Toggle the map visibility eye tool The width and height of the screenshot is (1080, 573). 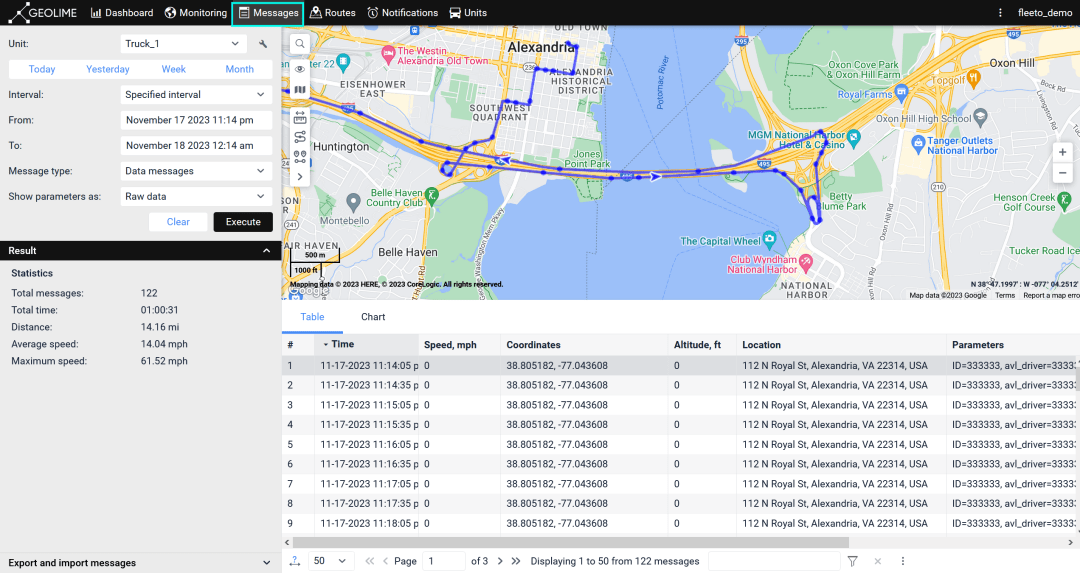tap(300, 69)
